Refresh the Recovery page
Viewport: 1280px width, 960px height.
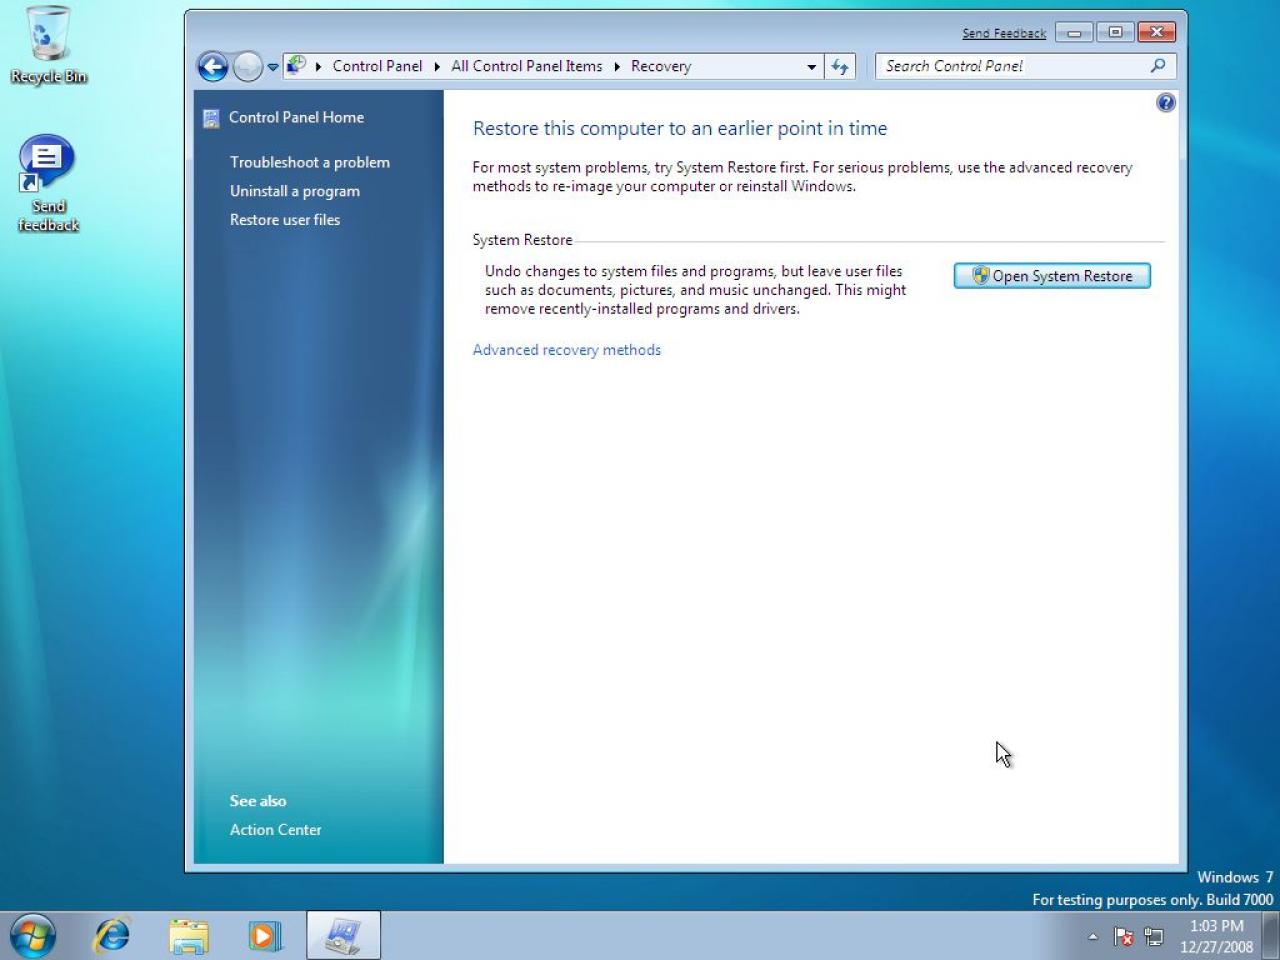tap(840, 67)
